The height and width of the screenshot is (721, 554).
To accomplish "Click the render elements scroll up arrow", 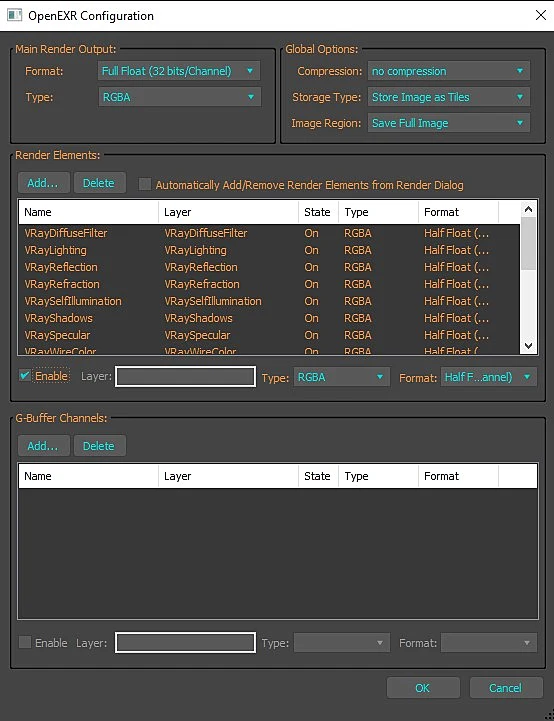I will [x=528, y=209].
